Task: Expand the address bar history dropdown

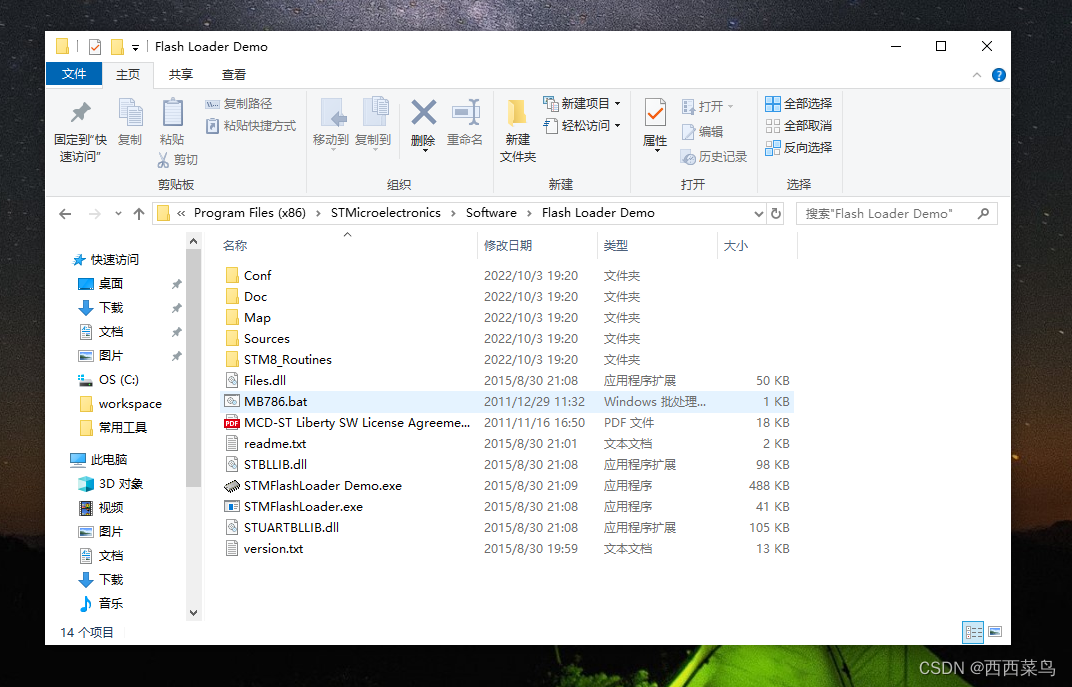Action: [758, 214]
